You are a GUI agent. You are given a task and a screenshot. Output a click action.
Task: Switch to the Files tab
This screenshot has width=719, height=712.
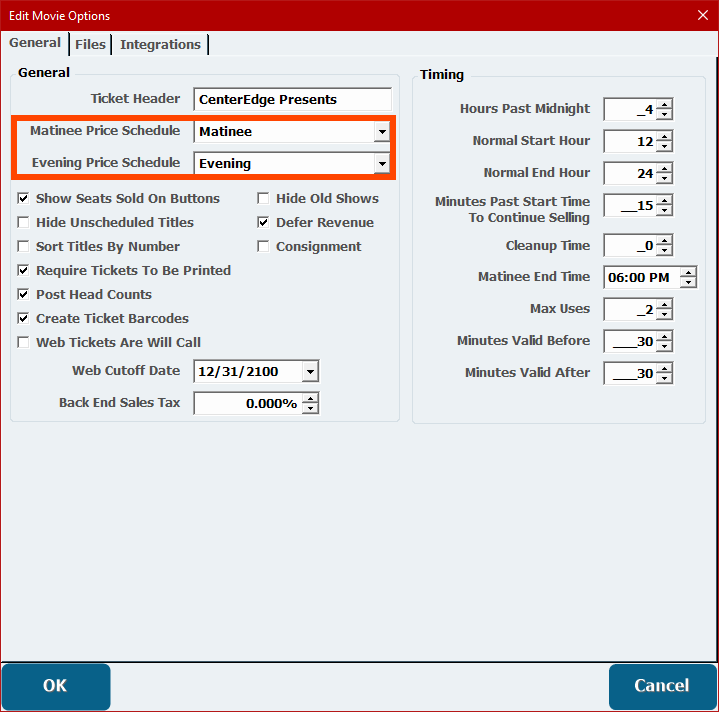pos(90,44)
